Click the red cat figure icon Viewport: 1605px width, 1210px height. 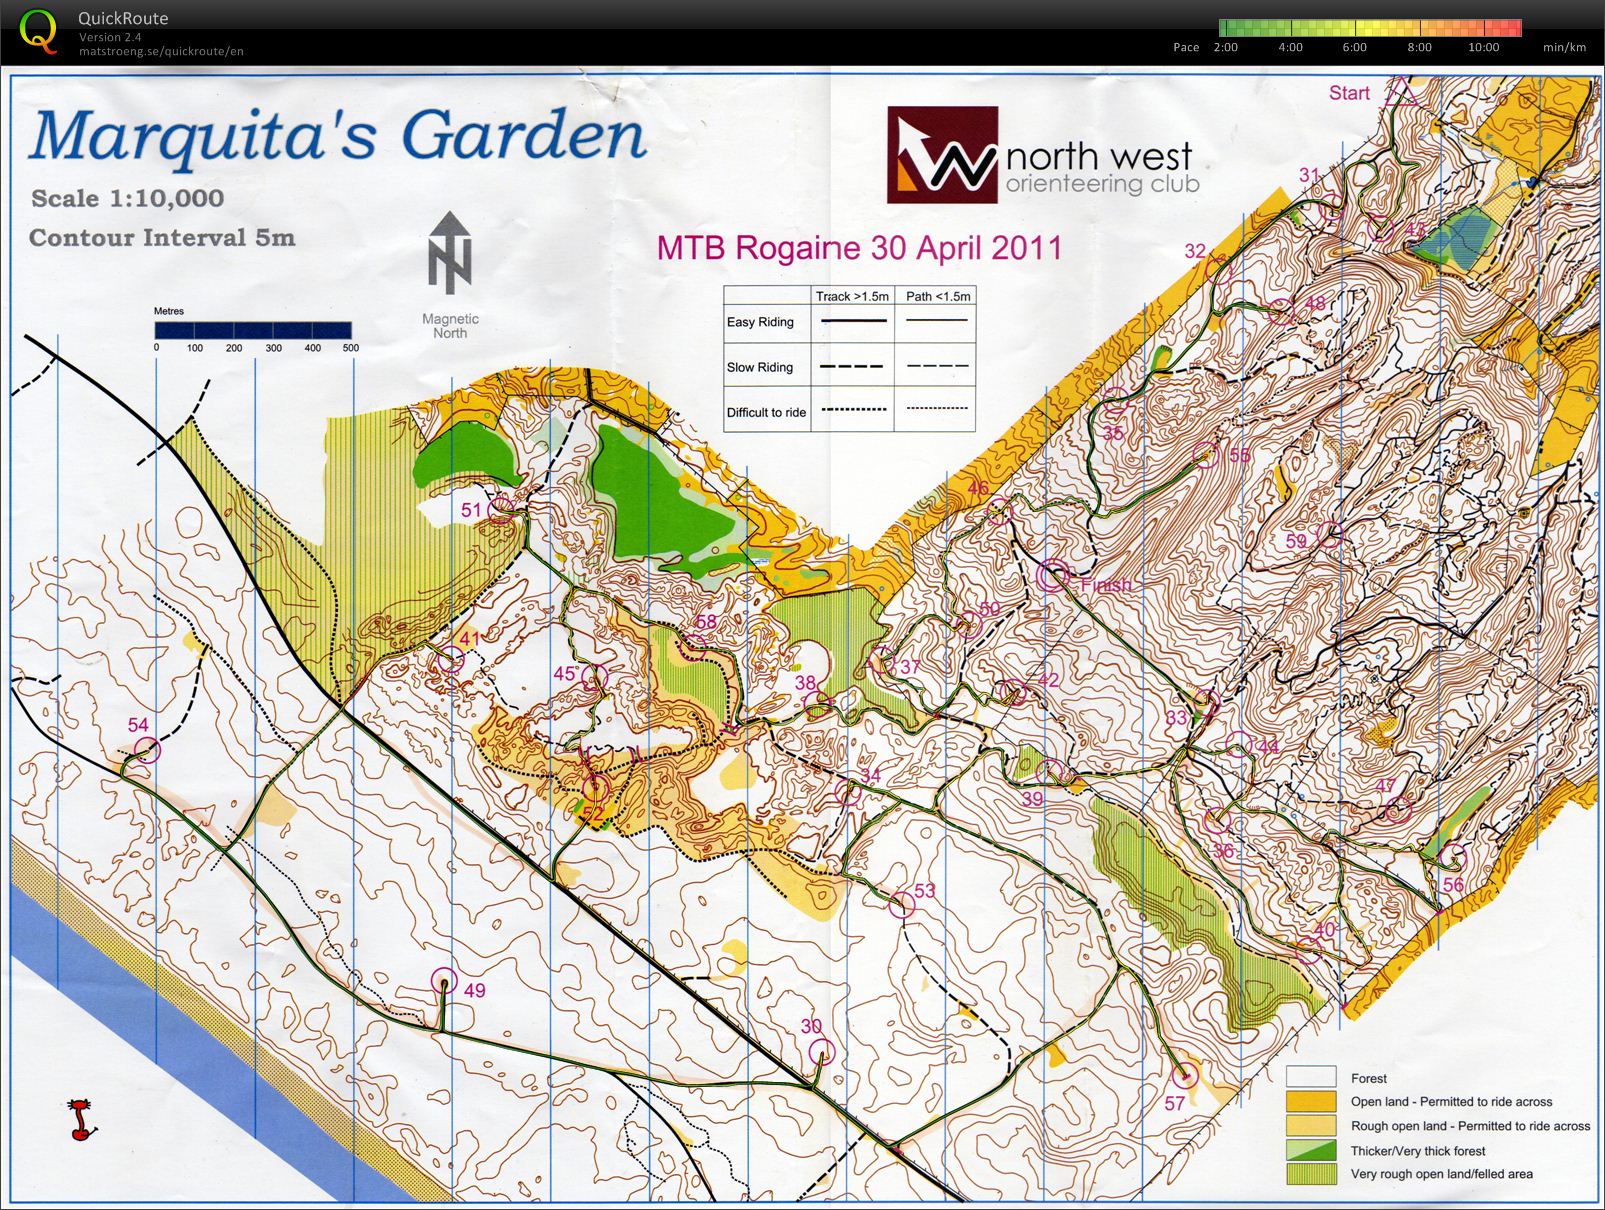point(82,1119)
